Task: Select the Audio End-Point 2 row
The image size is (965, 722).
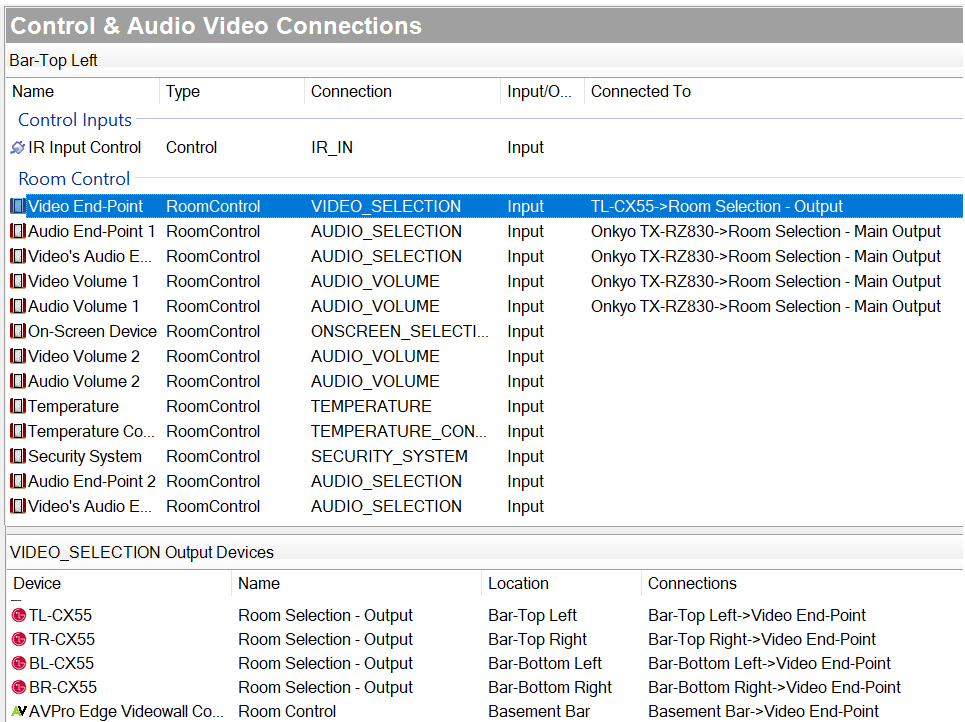Action: (x=91, y=482)
